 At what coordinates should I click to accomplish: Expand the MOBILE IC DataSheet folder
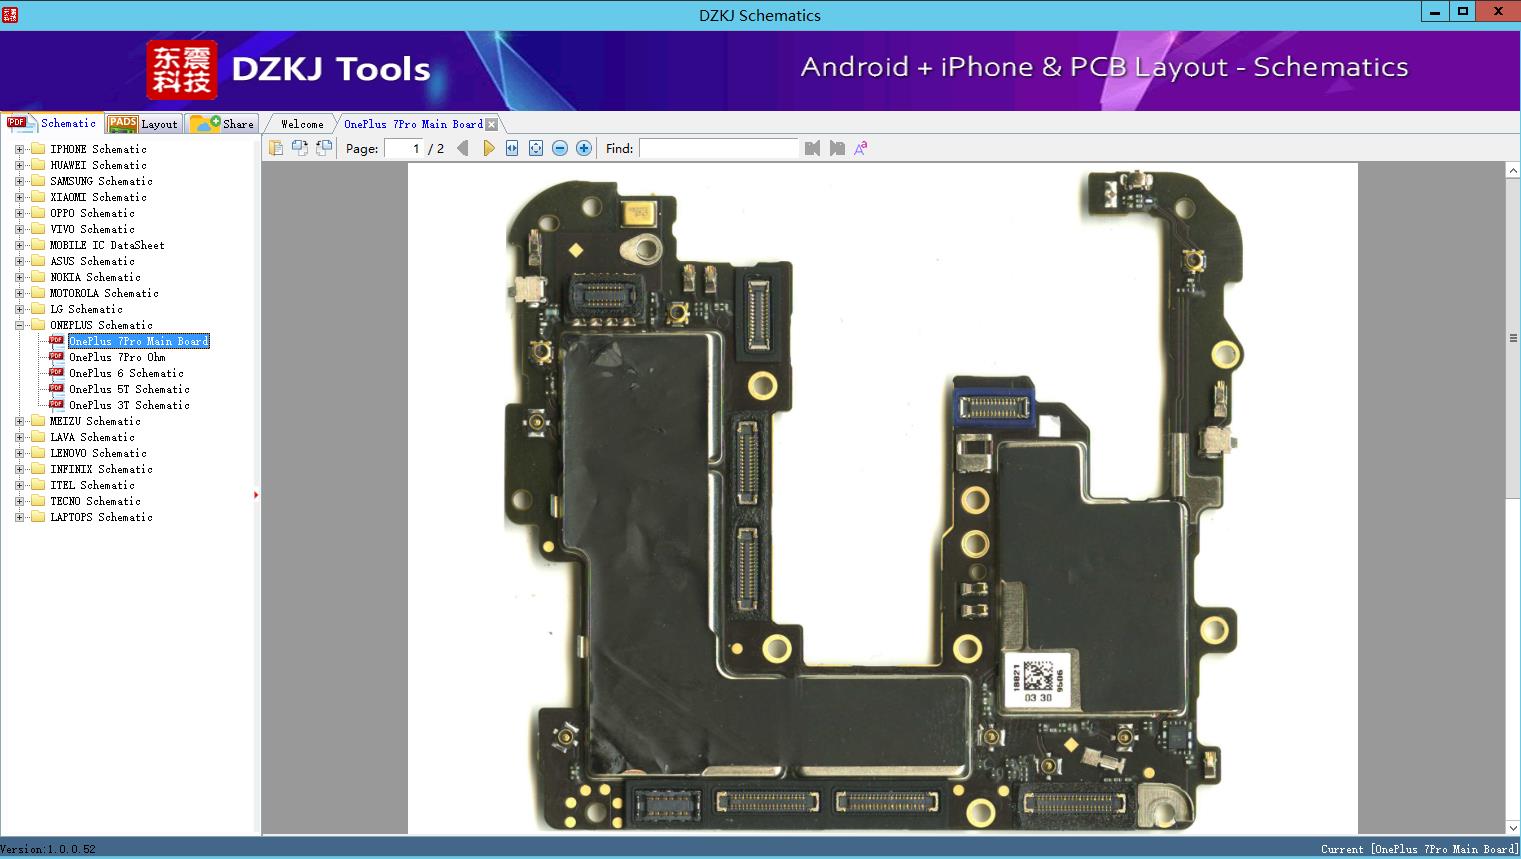coord(19,245)
